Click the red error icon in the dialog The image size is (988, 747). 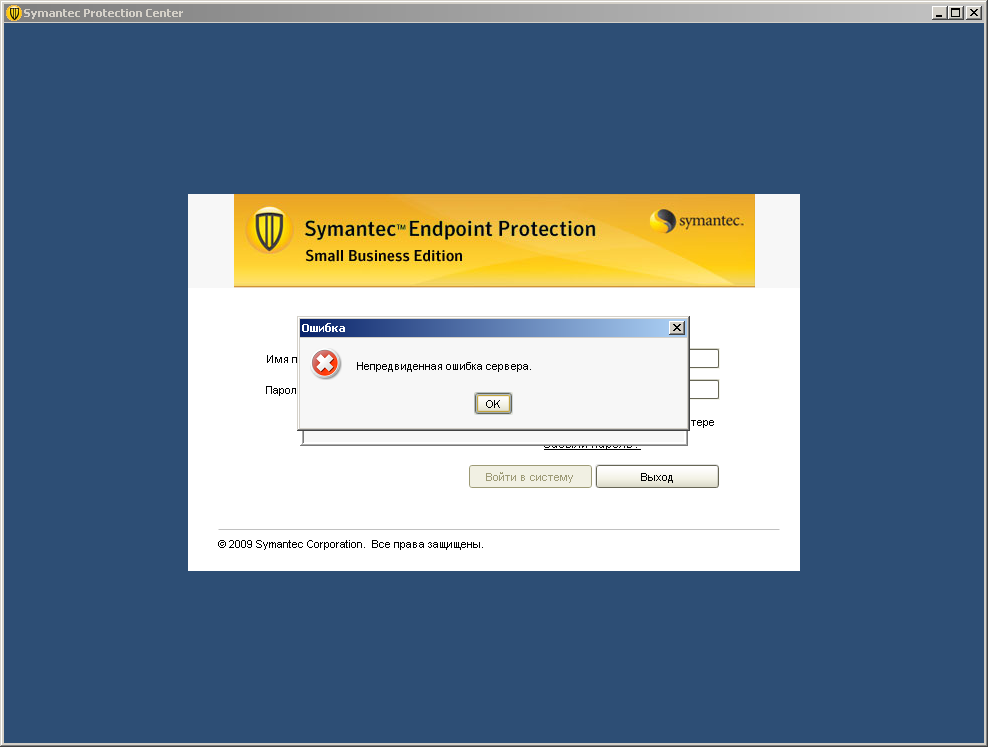click(x=325, y=363)
